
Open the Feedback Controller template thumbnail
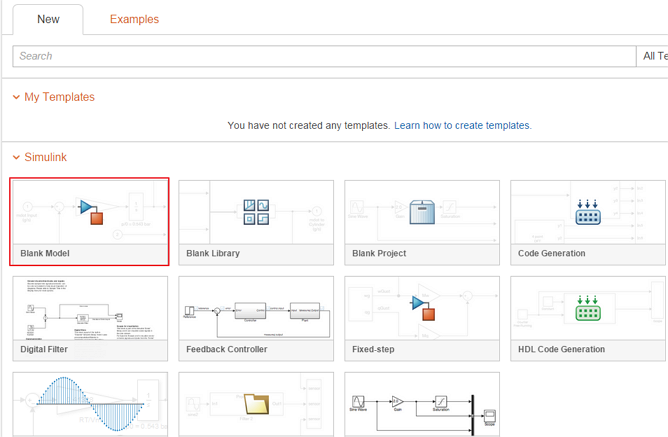click(257, 308)
